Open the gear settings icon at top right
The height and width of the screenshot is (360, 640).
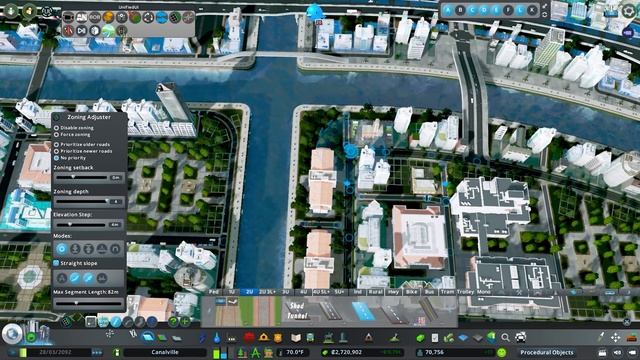coord(629,11)
